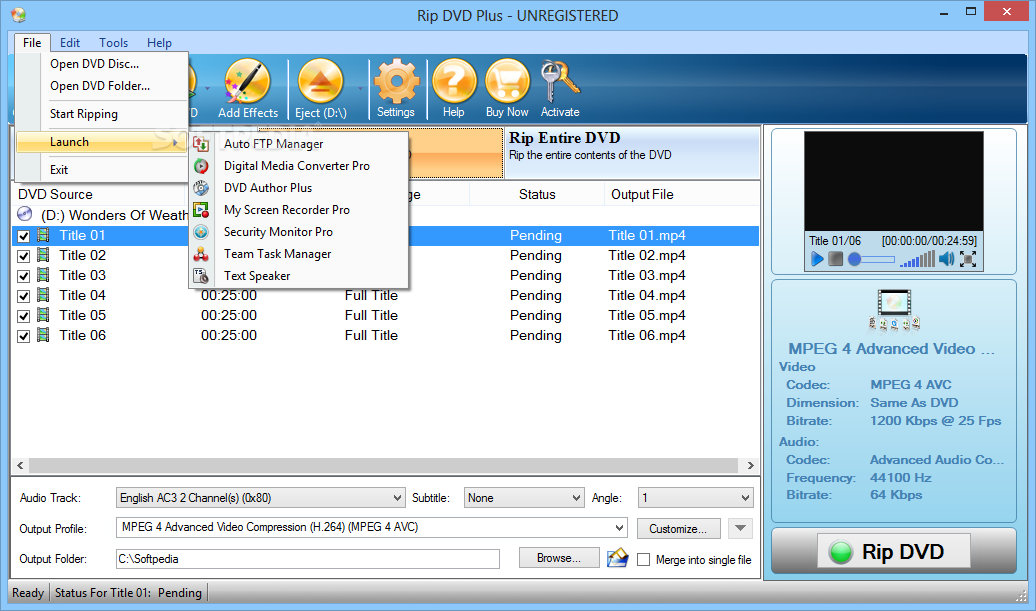Expand the arrow next to Customize
Viewport: 1036px width, 611px height.
coord(740,528)
